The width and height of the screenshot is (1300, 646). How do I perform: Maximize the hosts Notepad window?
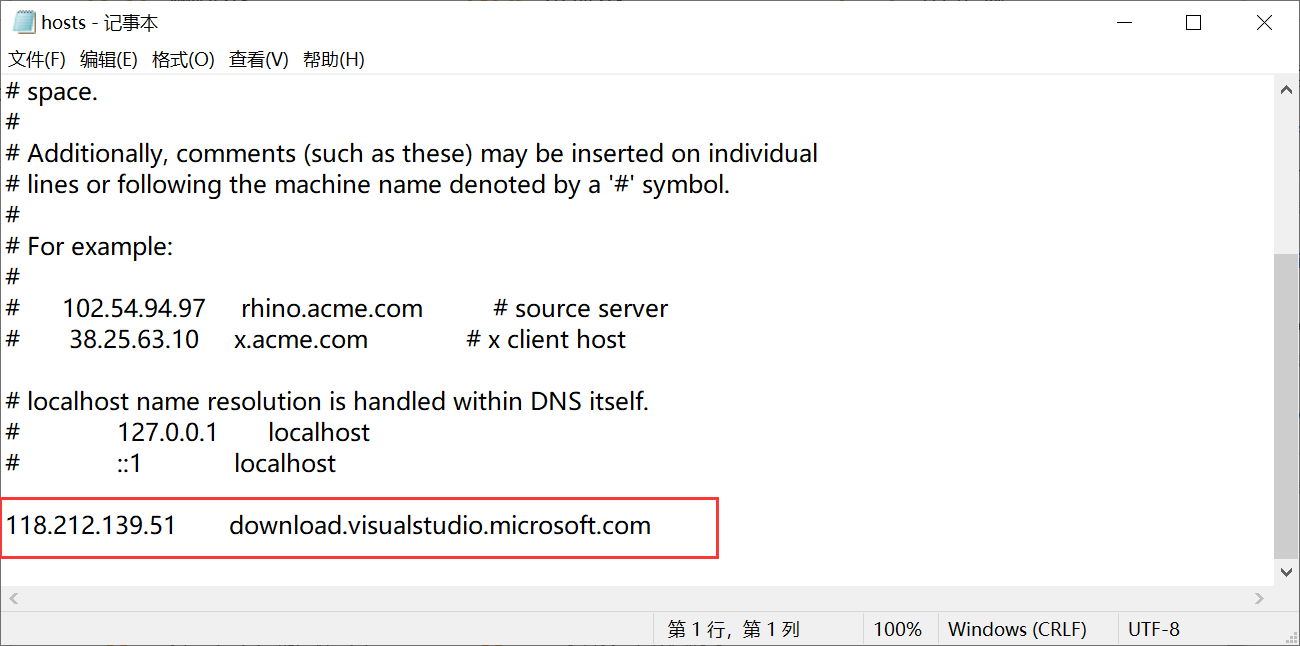(x=1193, y=22)
